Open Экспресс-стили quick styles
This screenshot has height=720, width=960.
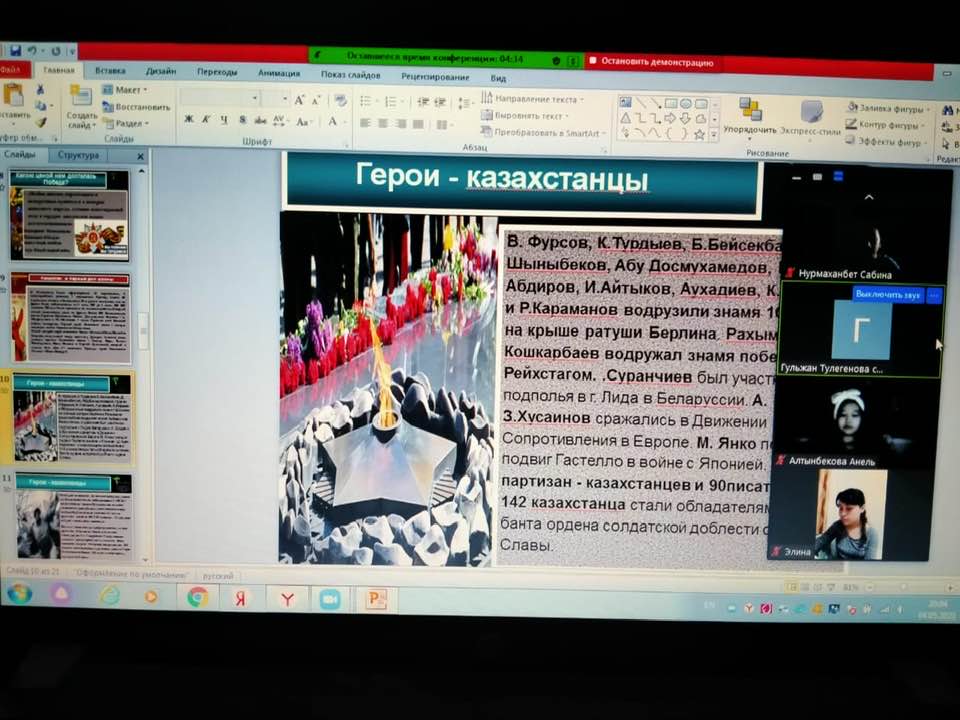pyautogui.click(x=810, y=118)
